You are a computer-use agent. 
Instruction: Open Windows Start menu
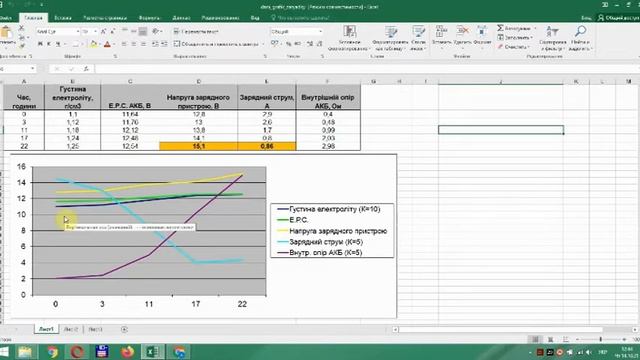4,352
